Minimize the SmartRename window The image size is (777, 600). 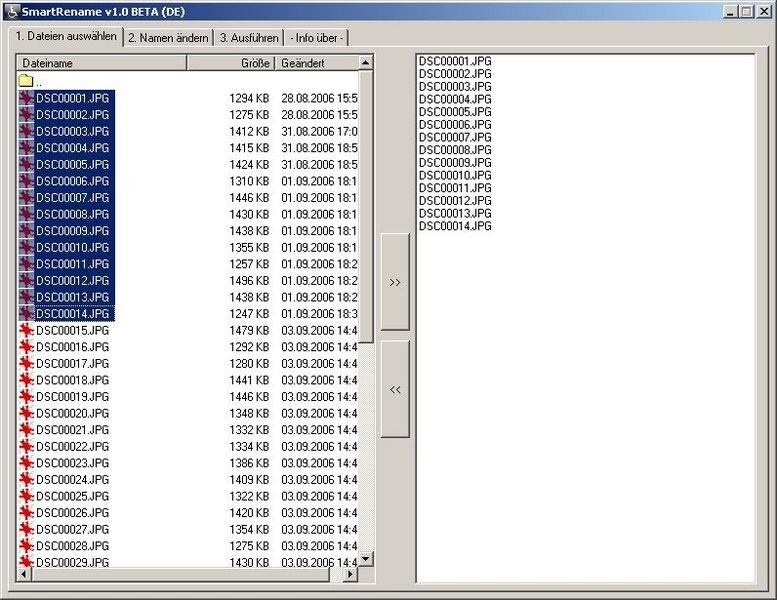click(x=729, y=11)
